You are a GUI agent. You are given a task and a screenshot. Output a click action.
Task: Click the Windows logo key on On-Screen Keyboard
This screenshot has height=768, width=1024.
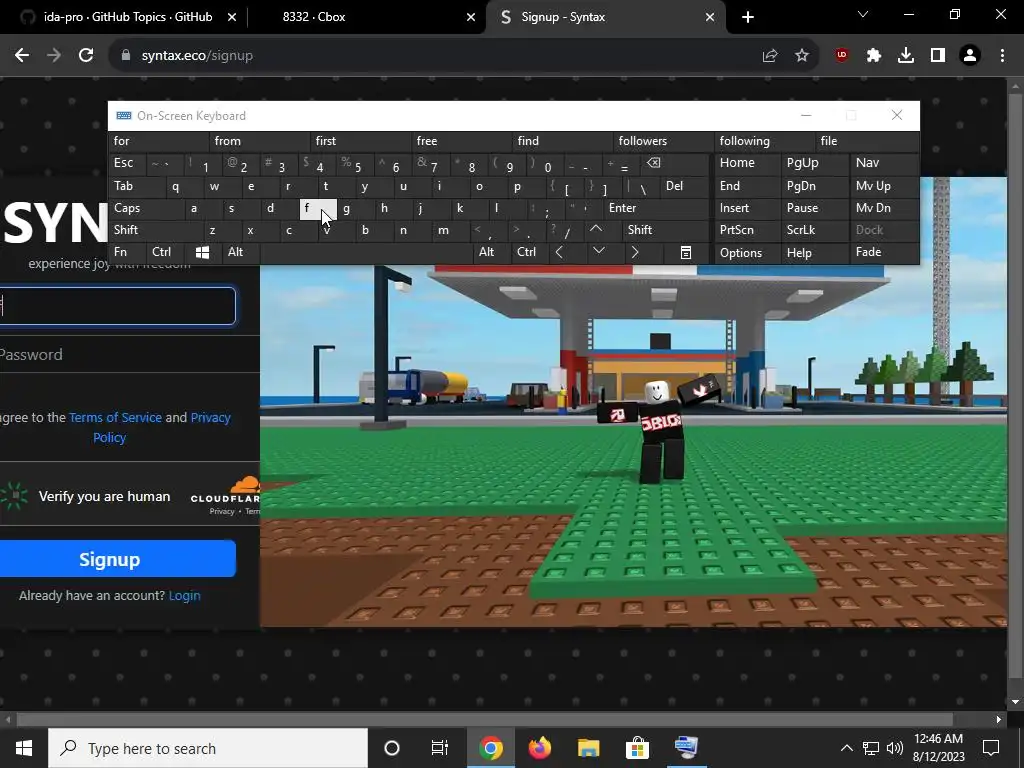pyautogui.click(x=202, y=252)
